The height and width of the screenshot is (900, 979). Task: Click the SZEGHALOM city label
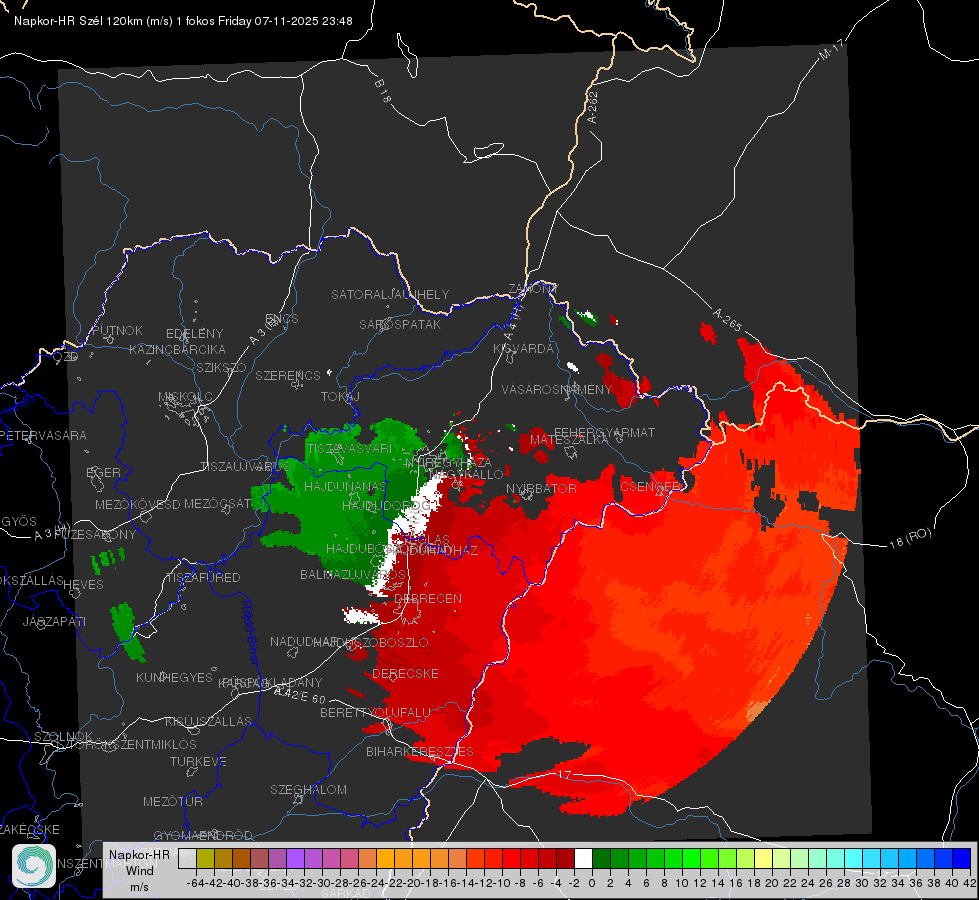coord(308,789)
